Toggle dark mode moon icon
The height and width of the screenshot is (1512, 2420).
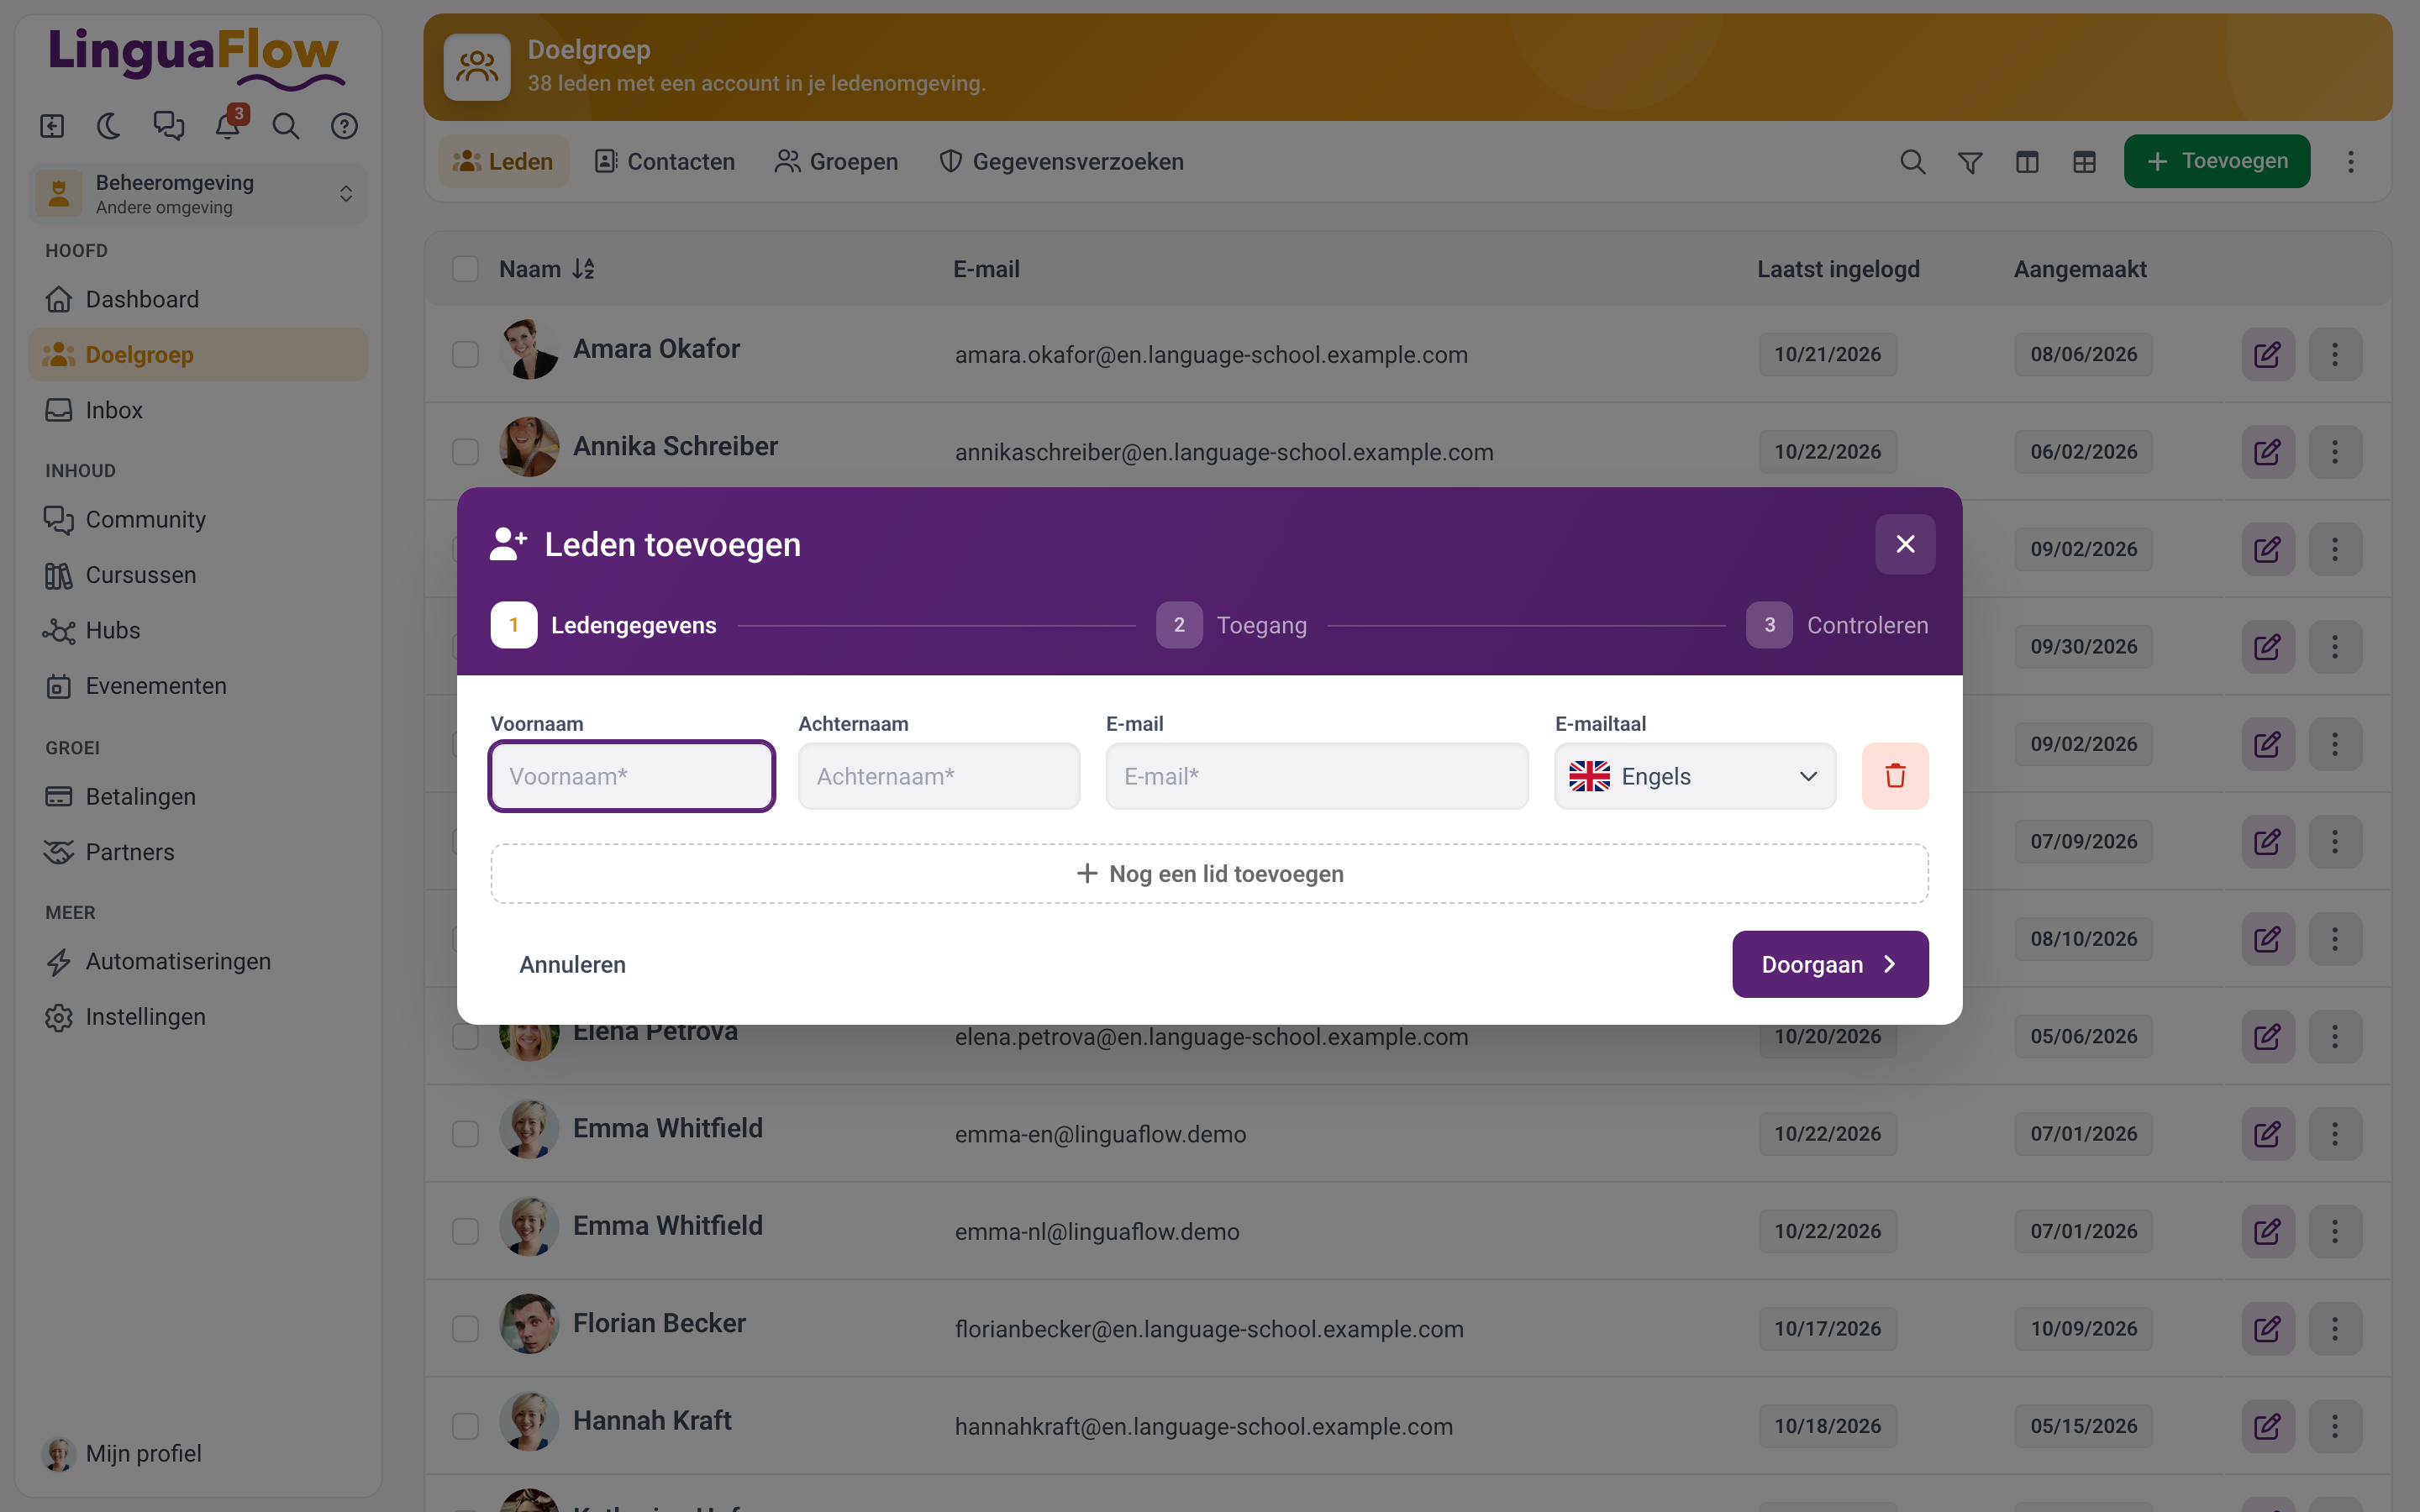click(x=109, y=126)
